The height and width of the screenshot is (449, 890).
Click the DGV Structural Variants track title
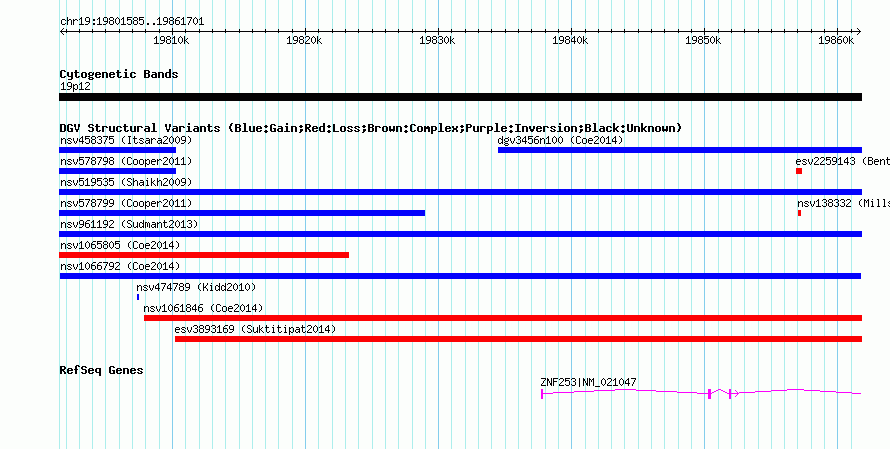pyautogui.click(x=371, y=128)
